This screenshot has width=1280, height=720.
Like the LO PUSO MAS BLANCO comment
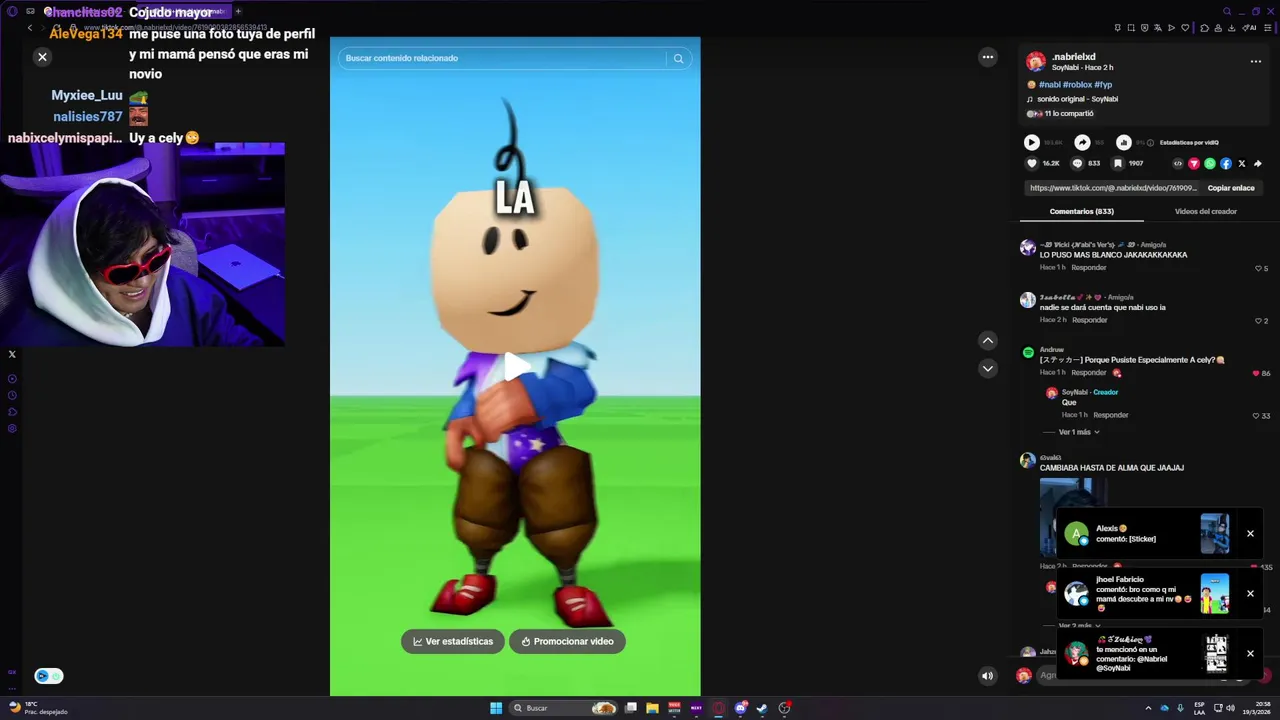[1259, 268]
